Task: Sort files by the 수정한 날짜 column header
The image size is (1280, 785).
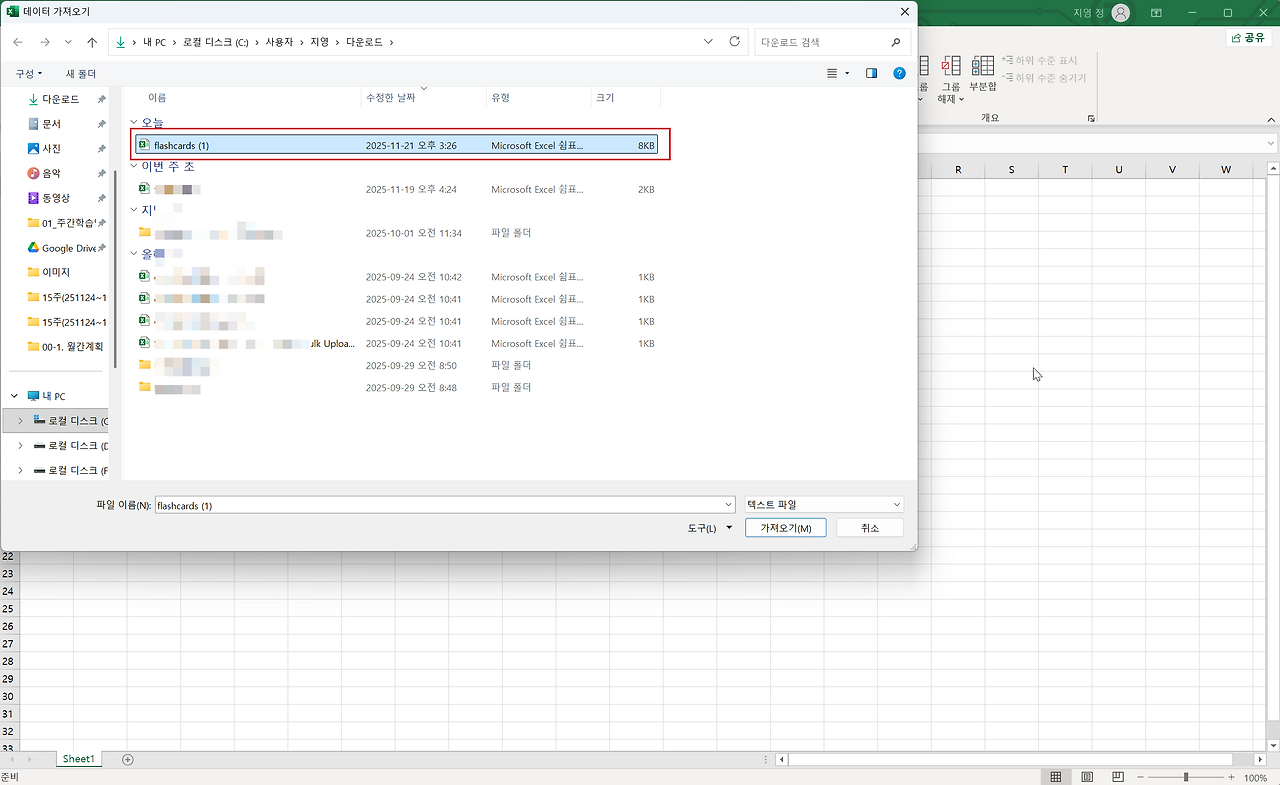Action: (x=392, y=97)
